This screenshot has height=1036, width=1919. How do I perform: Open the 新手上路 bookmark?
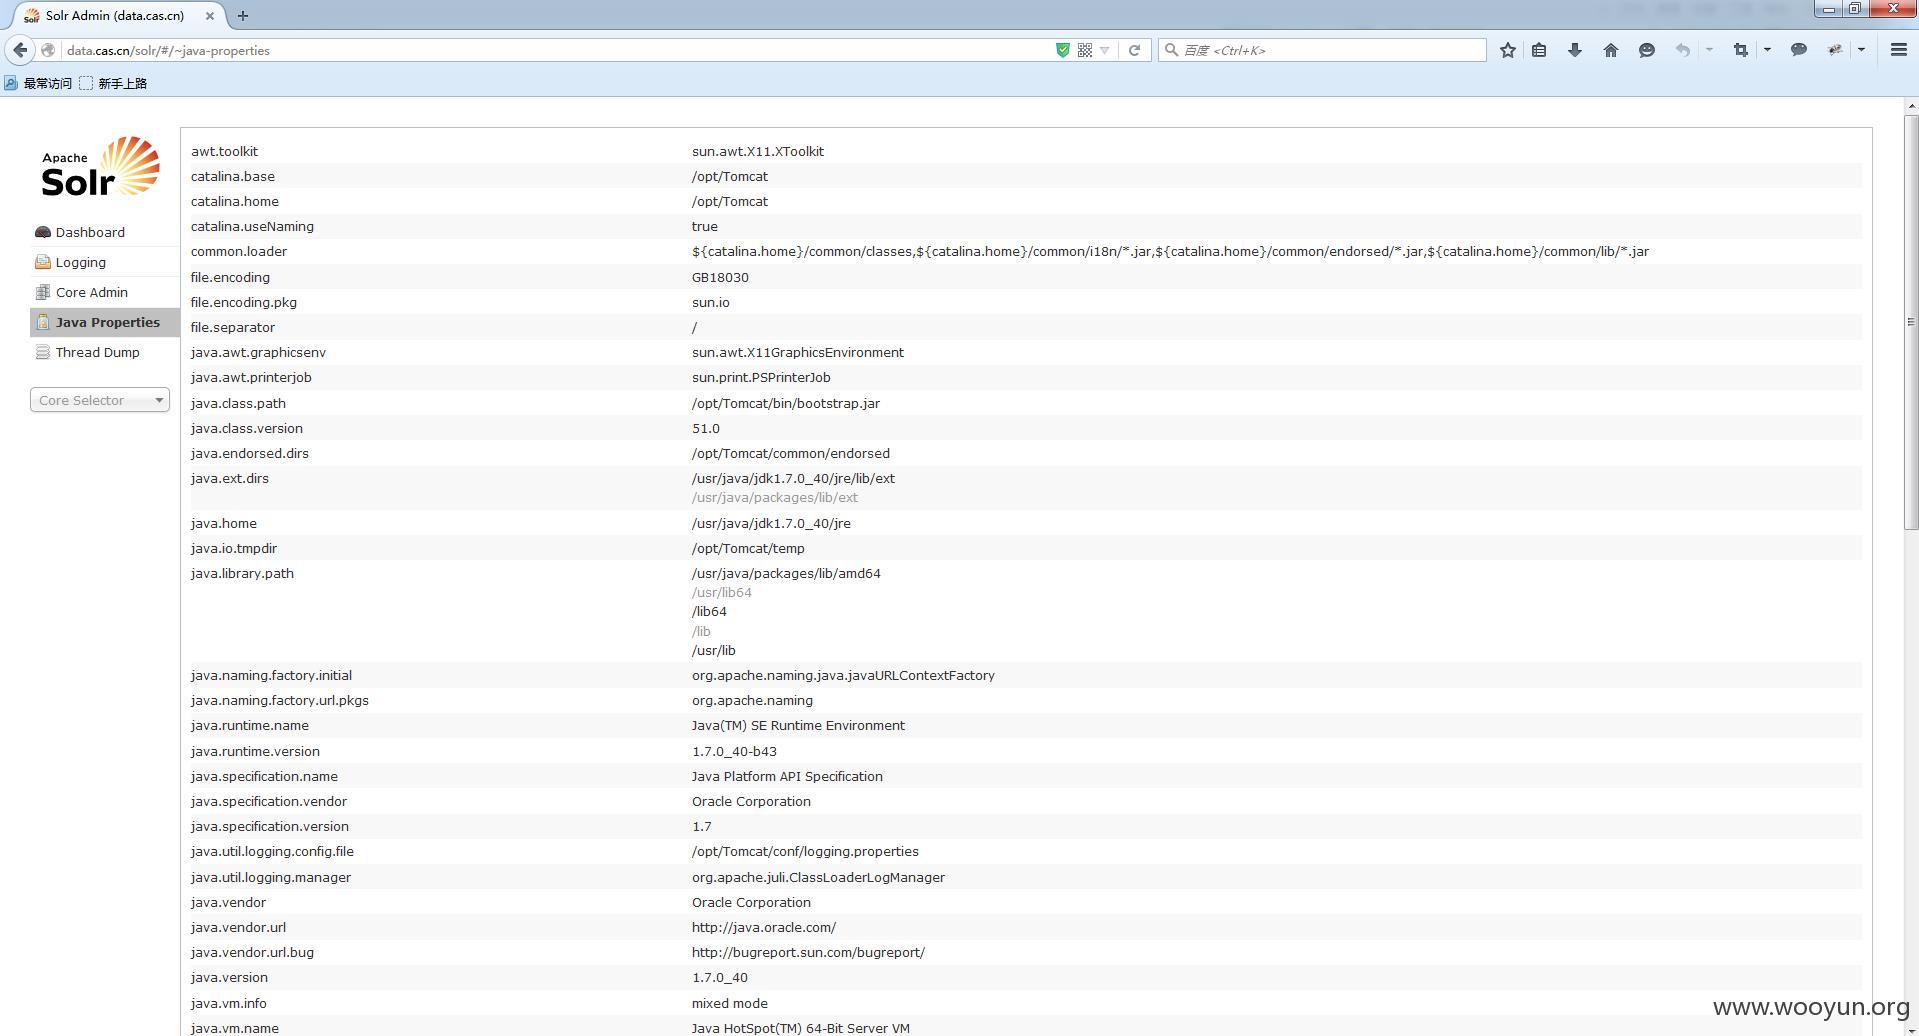(x=113, y=84)
